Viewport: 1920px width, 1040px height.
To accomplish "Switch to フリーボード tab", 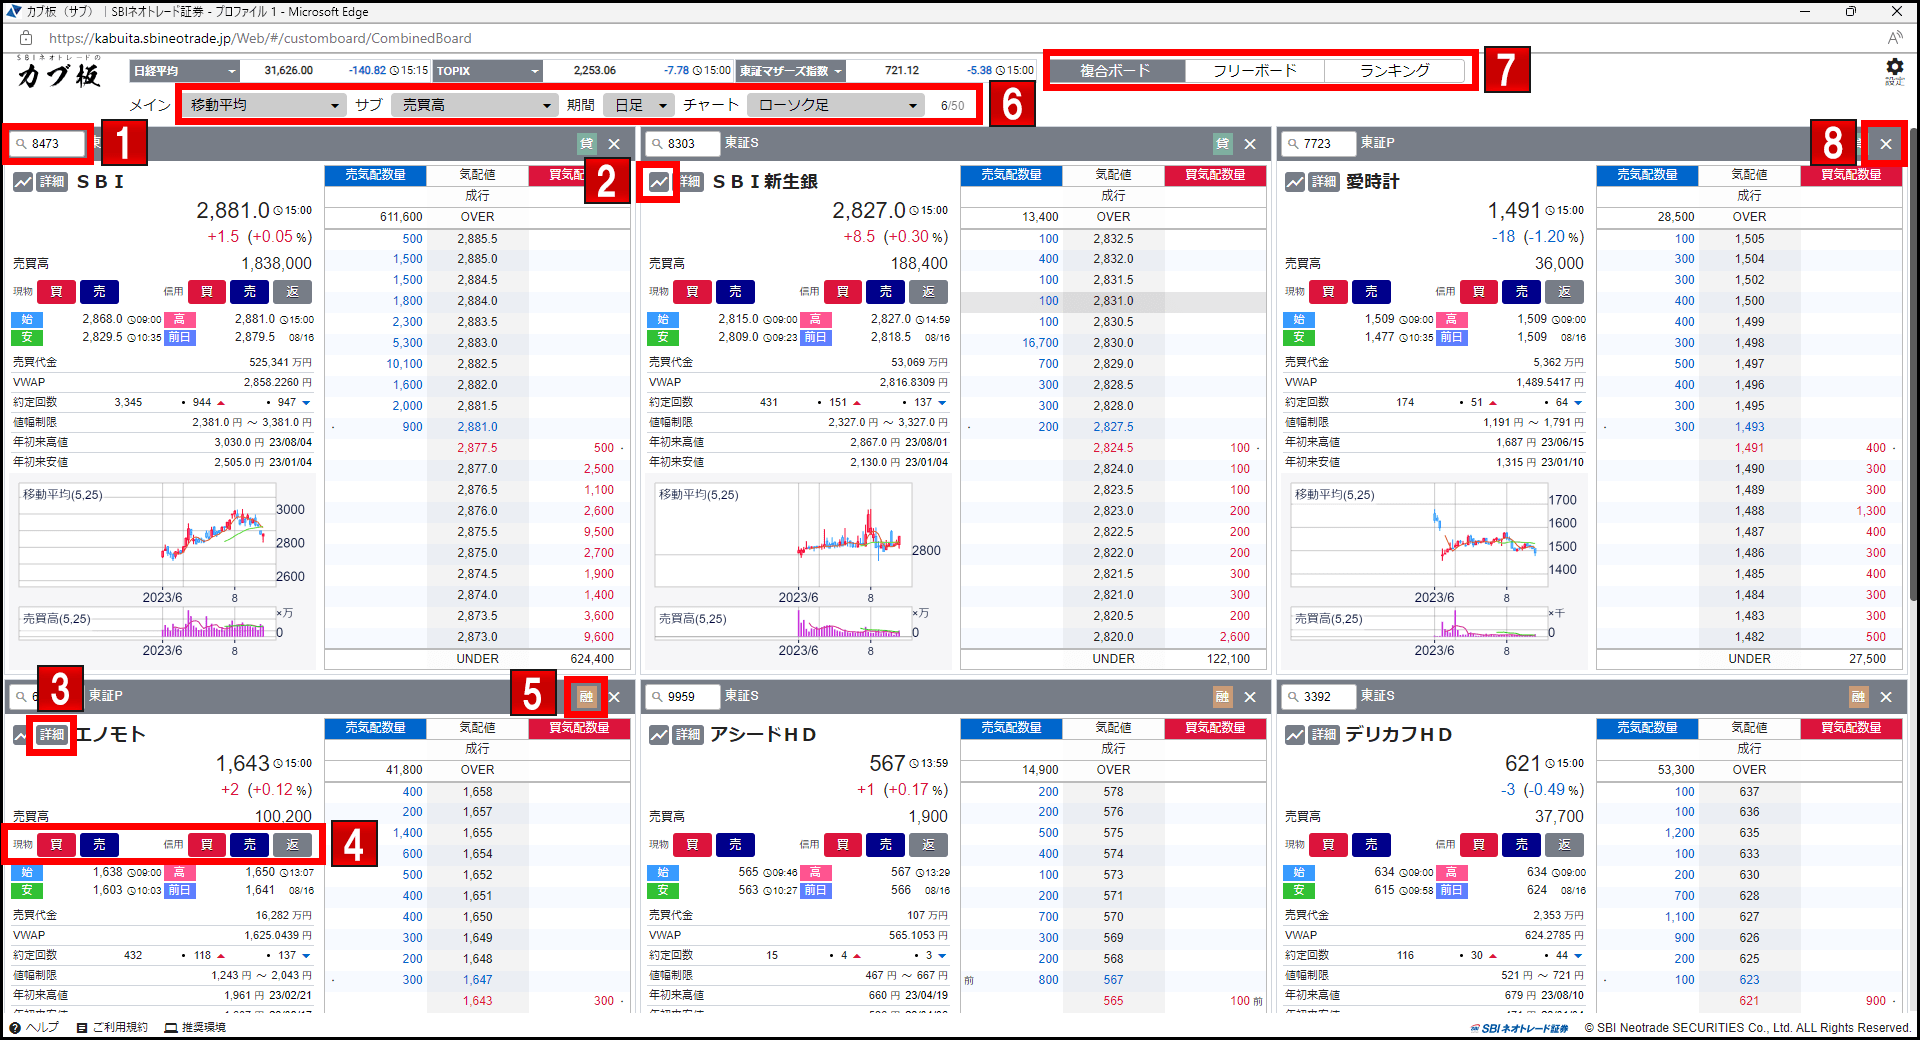I will (1255, 71).
